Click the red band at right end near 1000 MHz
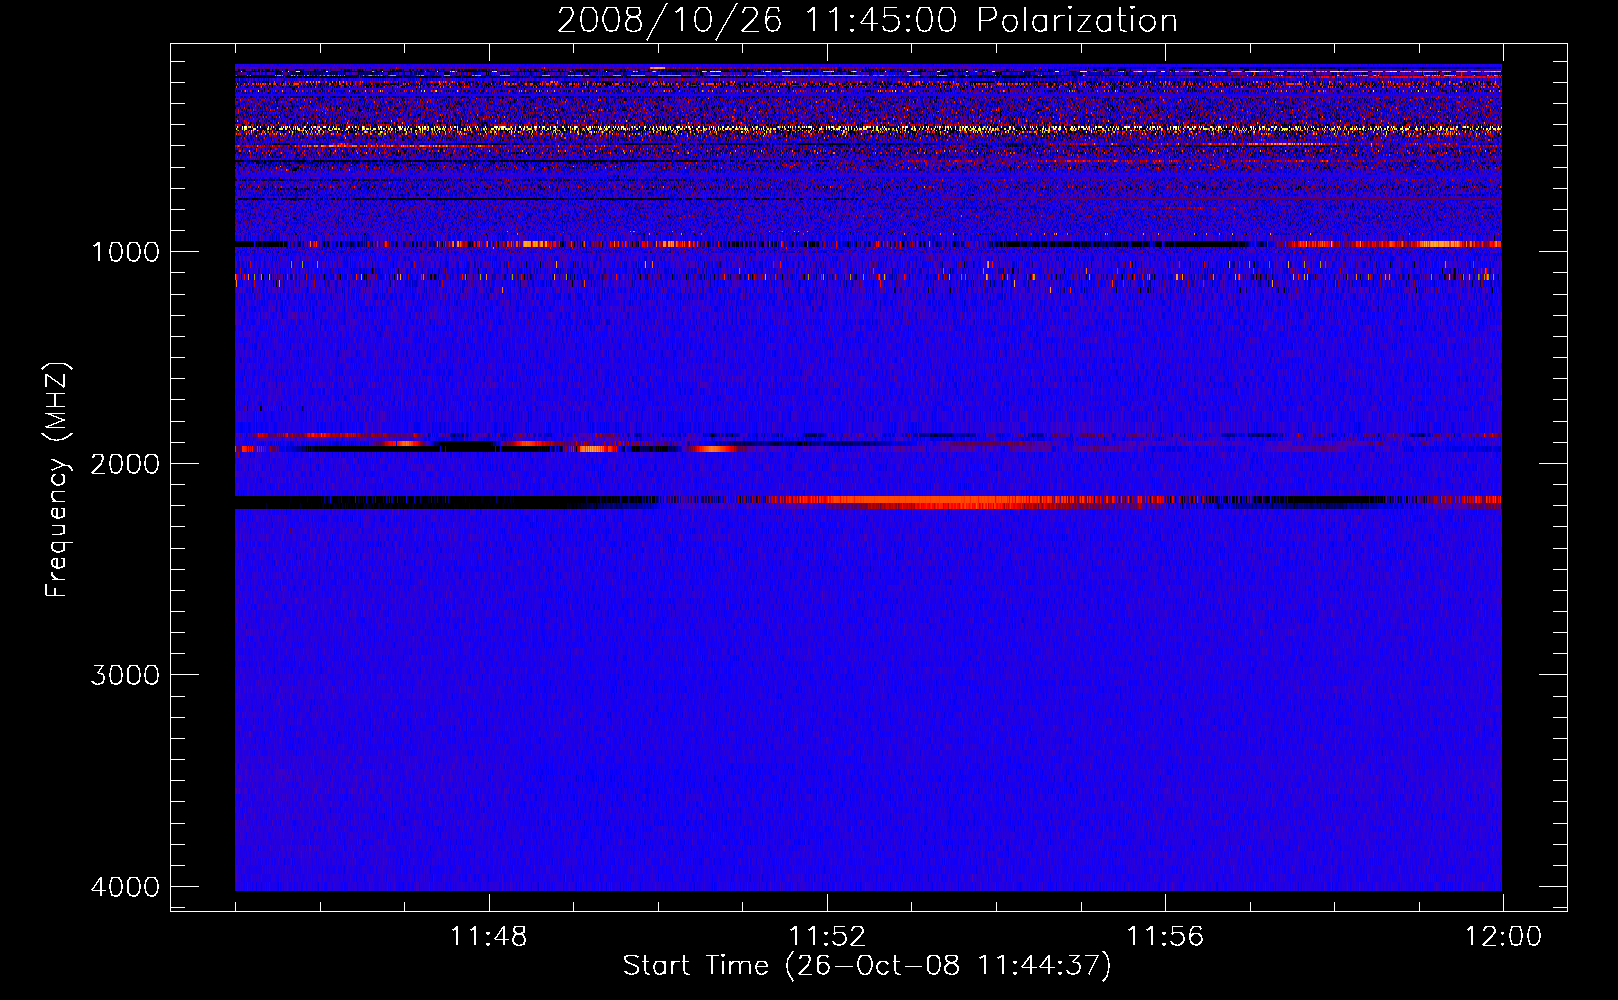Viewport: 1618px width, 1000px height. click(1395, 244)
